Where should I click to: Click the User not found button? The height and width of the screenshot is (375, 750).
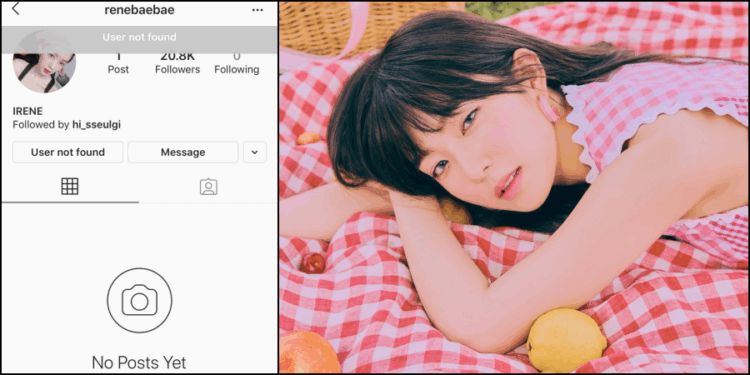67,152
